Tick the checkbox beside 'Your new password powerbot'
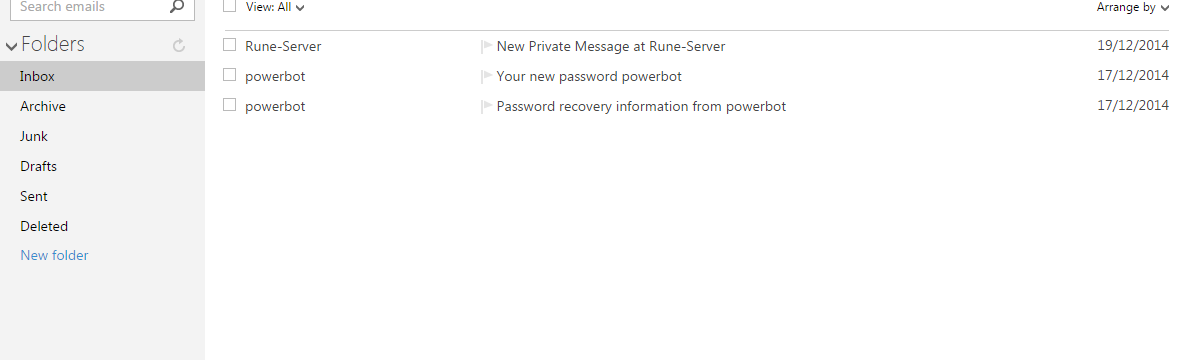 click(230, 75)
